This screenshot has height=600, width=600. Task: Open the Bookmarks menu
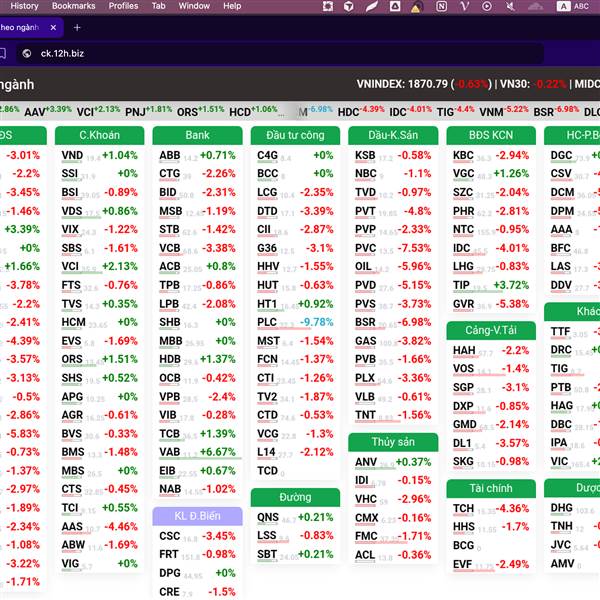pyautogui.click(x=73, y=6)
